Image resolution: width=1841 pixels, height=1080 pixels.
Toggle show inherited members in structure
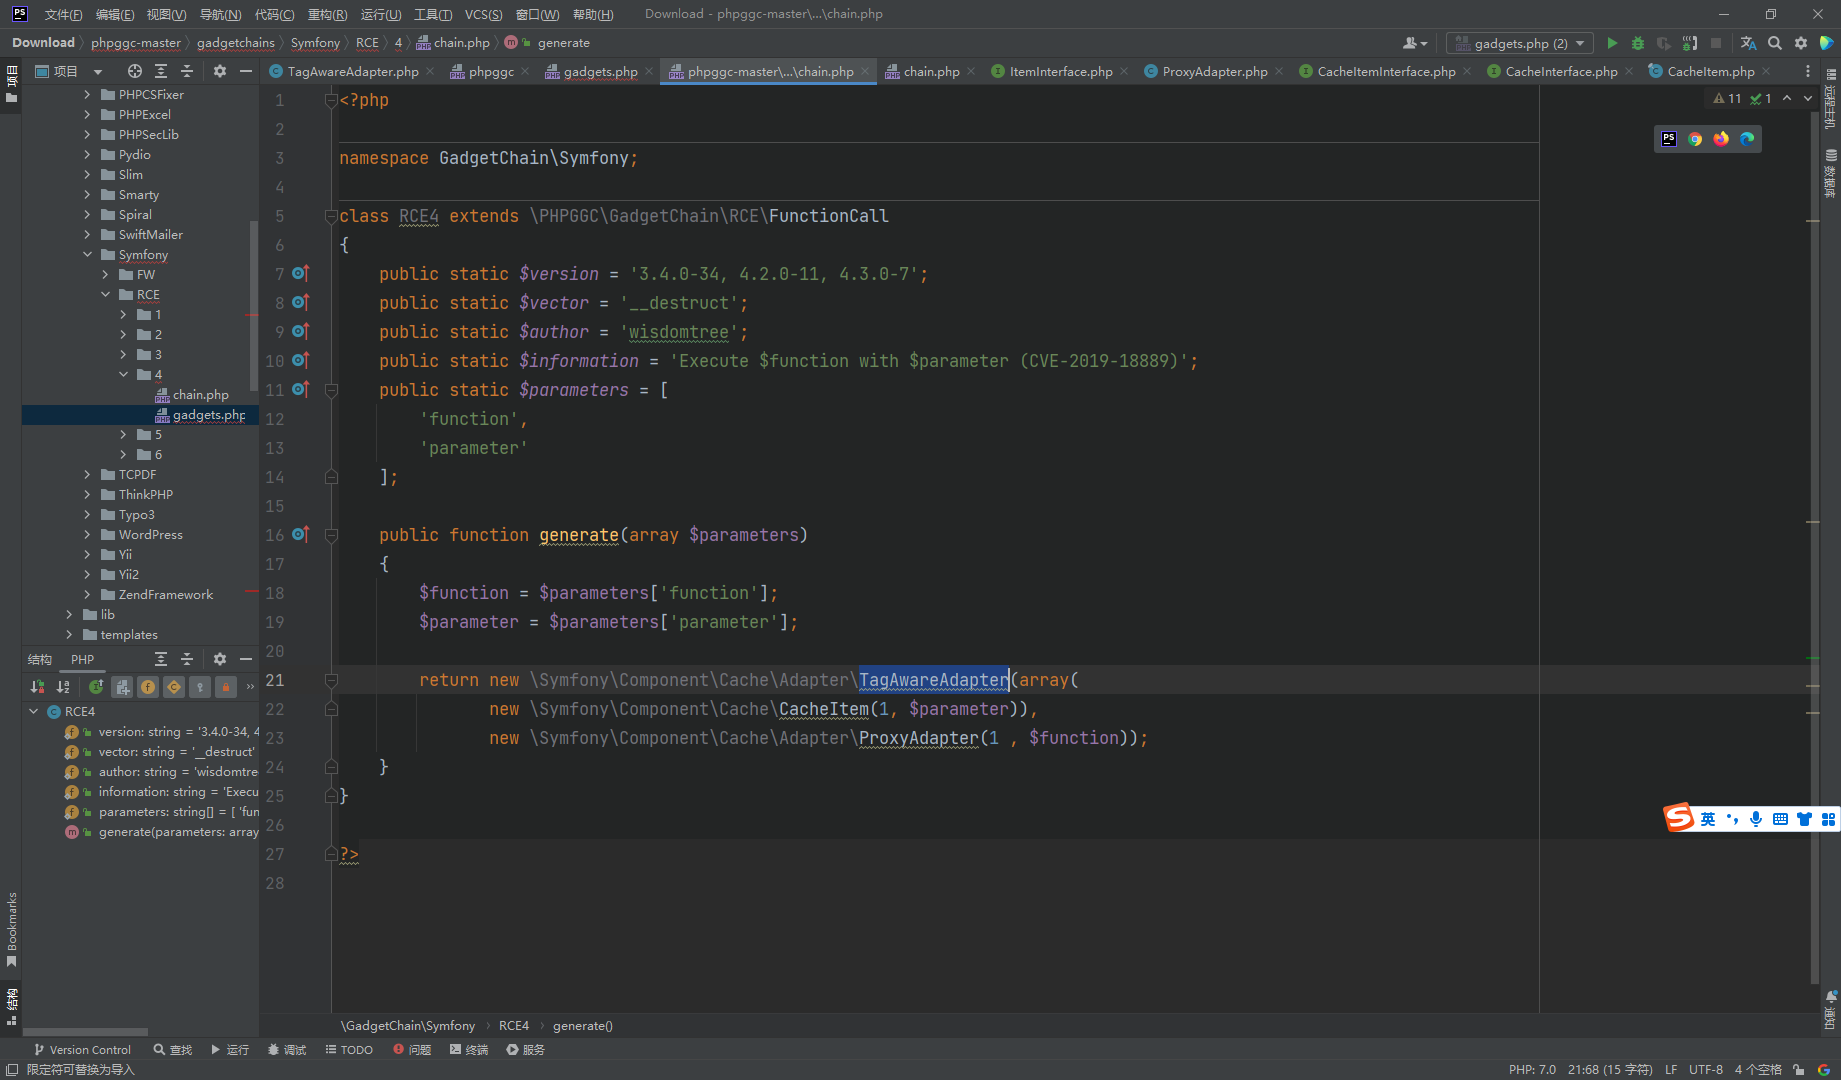click(x=96, y=687)
